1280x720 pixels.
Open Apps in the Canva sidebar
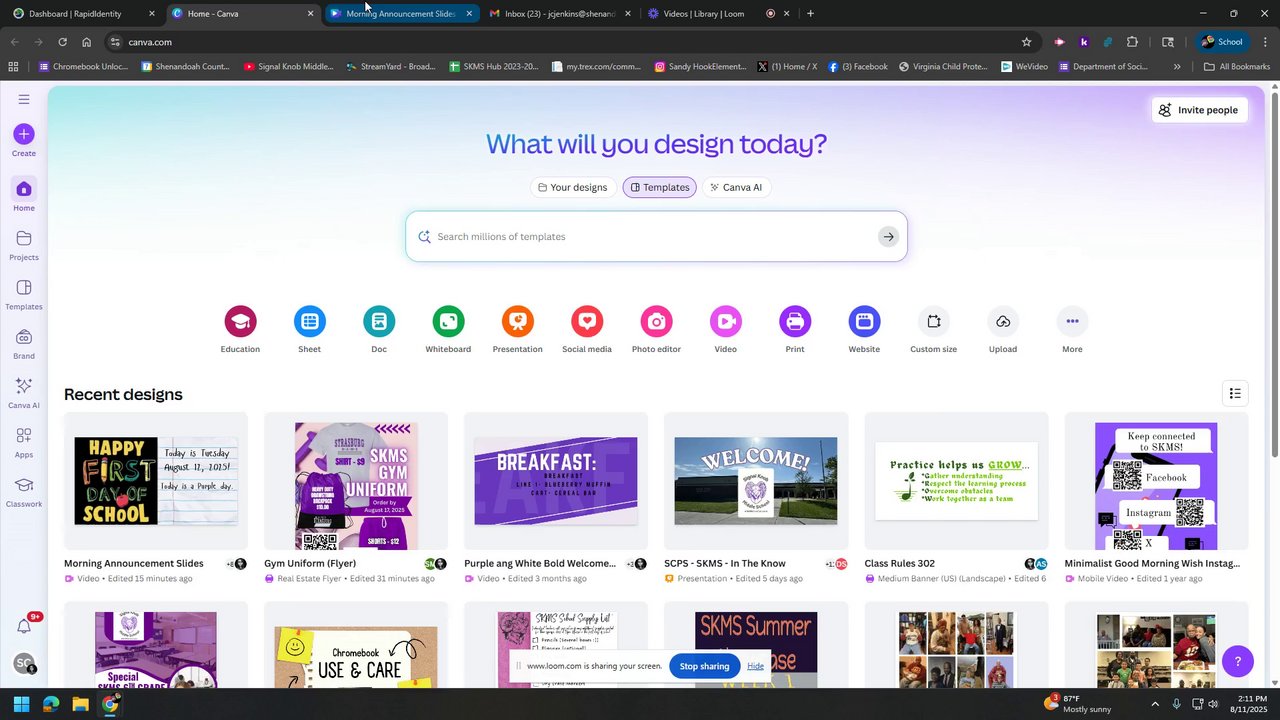pyautogui.click(x=24, y=442)
